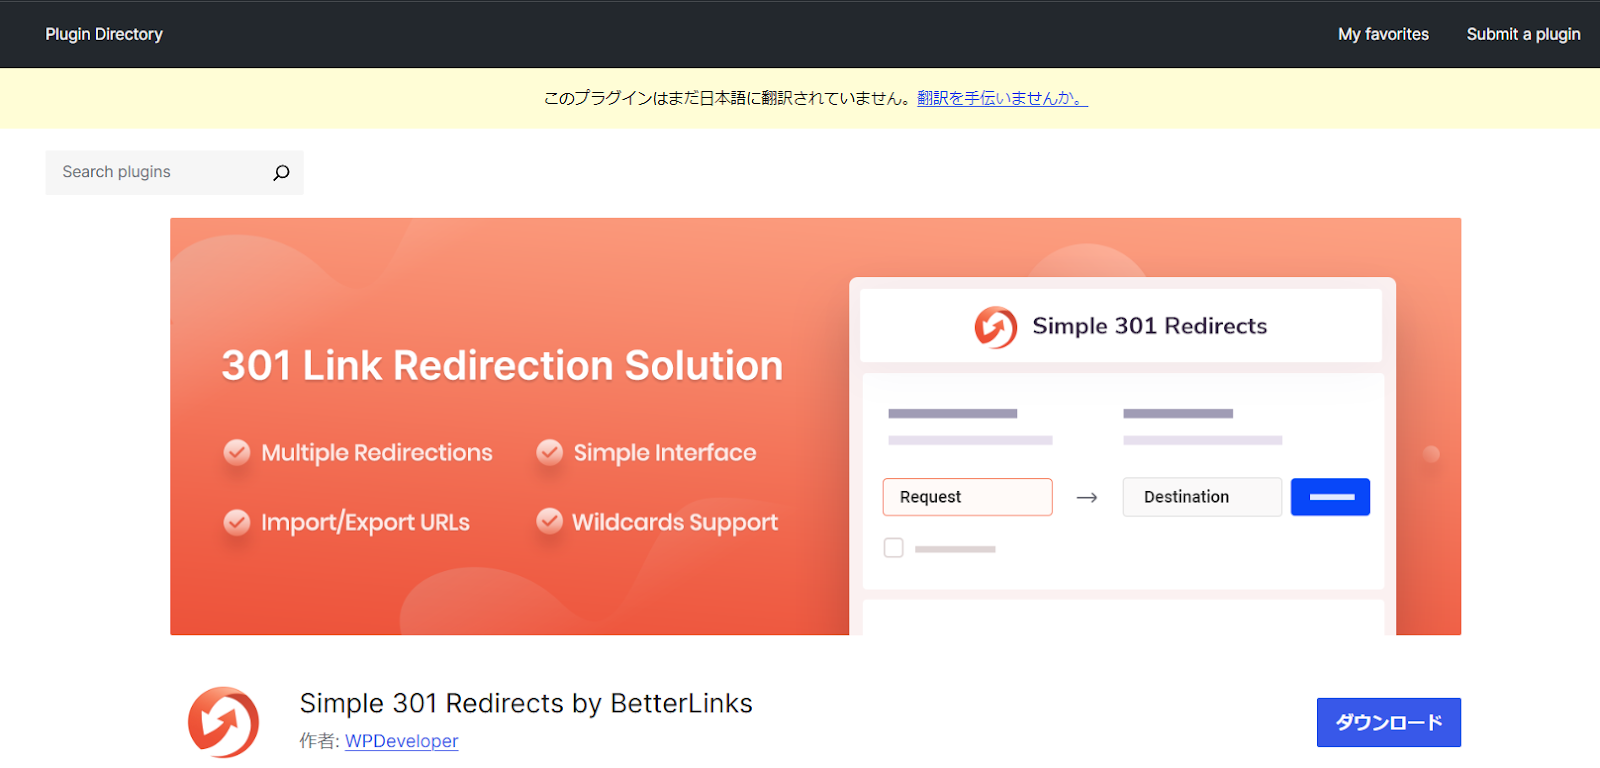The height and width of the screenshot is (768, 1600).
Task: Click the Import/Export URLs text
Action: pyautogui.click(x=365, y=523)
